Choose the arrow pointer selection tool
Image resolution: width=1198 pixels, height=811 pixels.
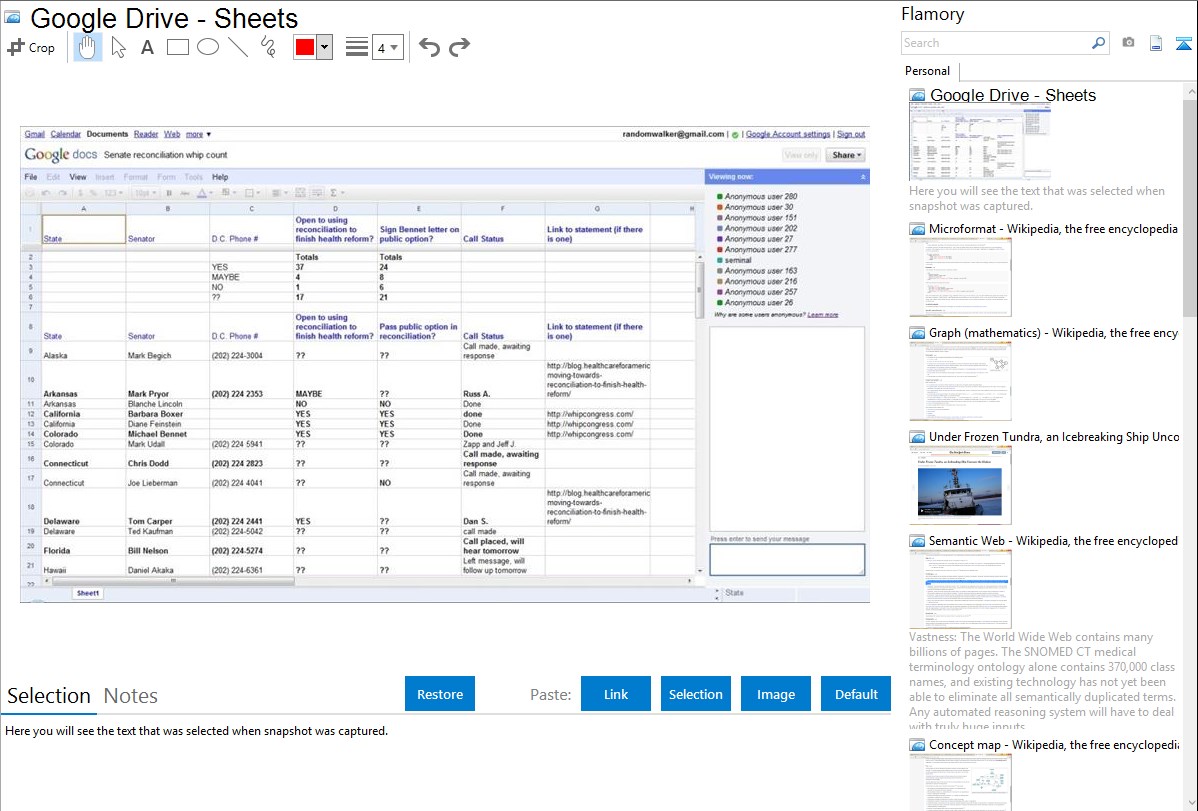click(x=118, y=47)
